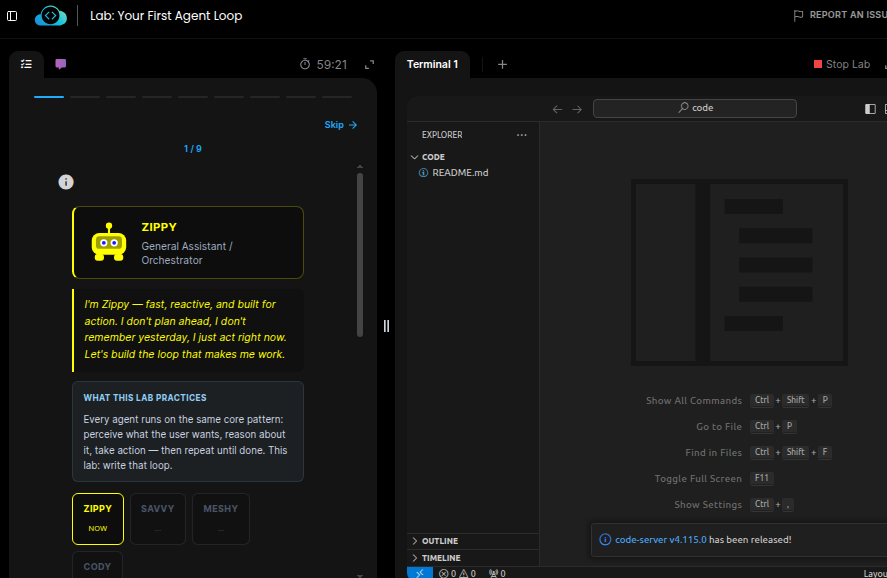Image resolution: width=887 pixels, height=578 pixels.
Task: Select the MESHY agent card
Action: coord(221,519)
